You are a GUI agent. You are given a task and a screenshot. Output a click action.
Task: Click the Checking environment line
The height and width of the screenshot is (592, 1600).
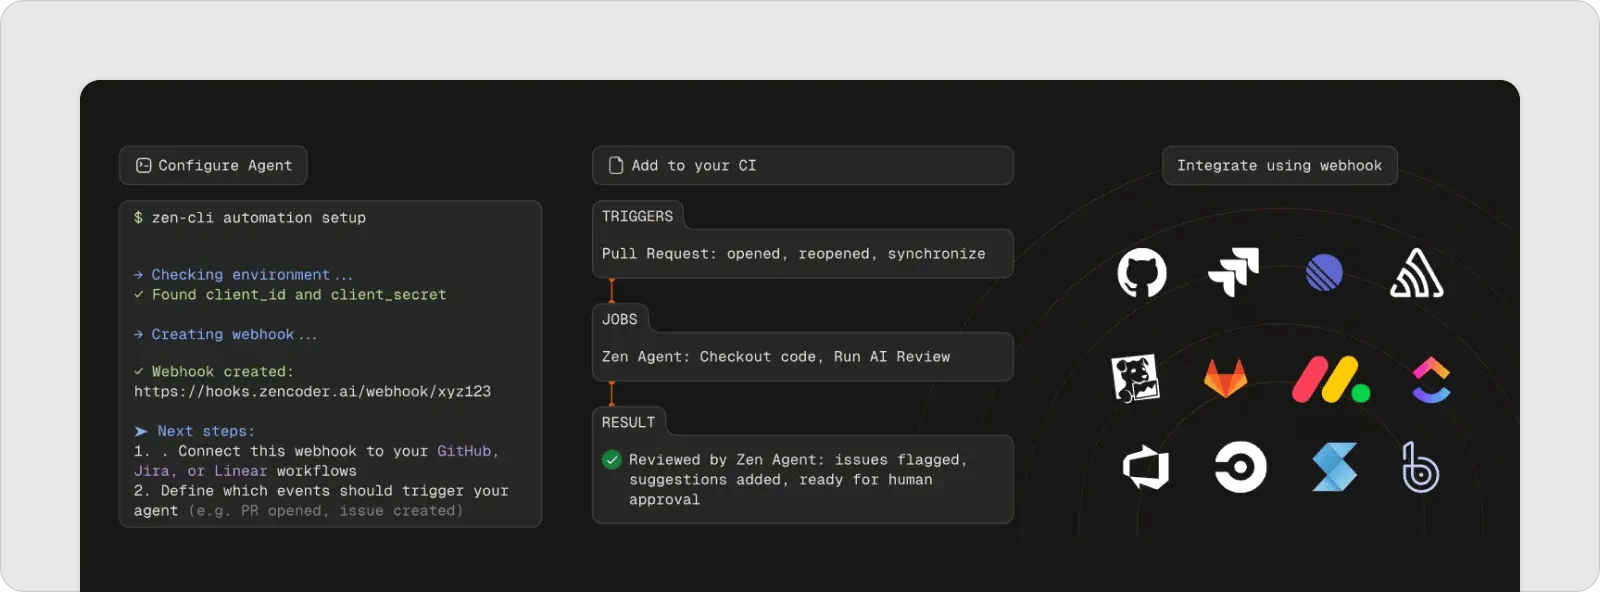click(x=243, y=274)
